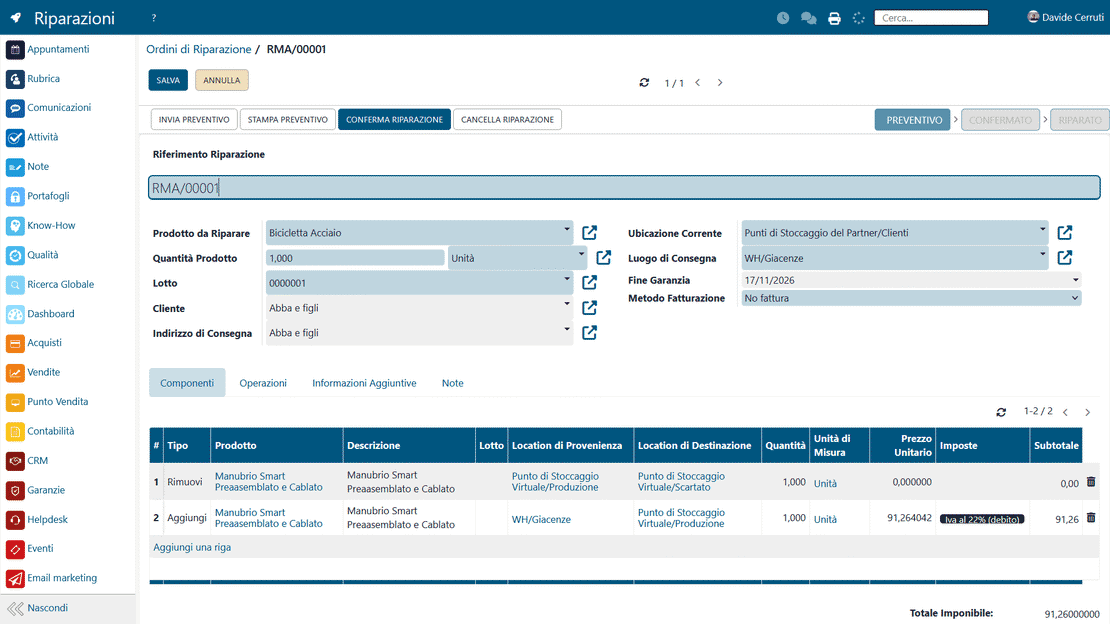Viewport: 1110px width, 624px height.
Task: Open the Punto Vendita sidebar icon
Action: [x=15, y=402]
